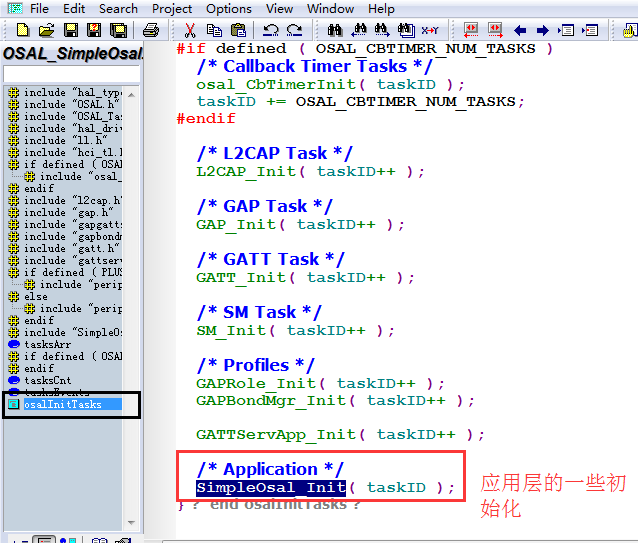Open the Project menu

click(172, 9)
